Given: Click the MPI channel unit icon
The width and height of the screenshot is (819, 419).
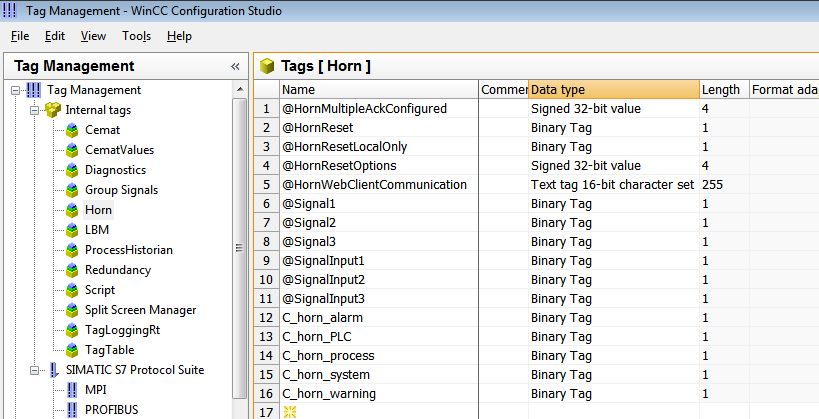Looking at the screenshot, I should pos(72,390).
